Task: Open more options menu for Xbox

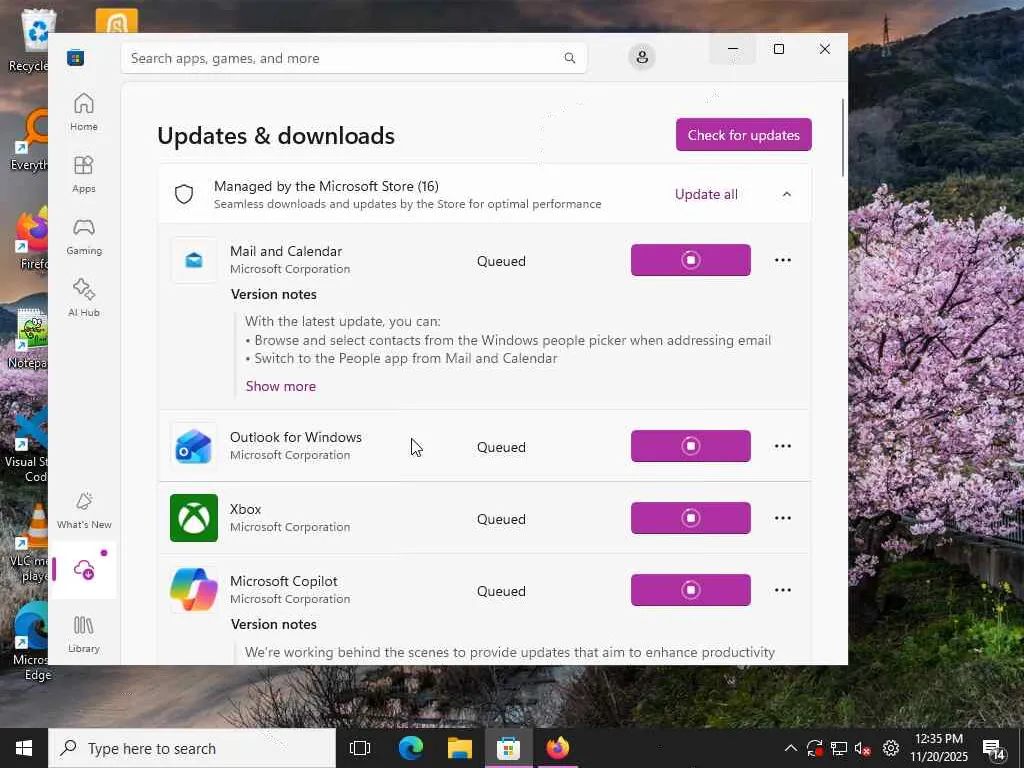Action: [x=782, y=518]
